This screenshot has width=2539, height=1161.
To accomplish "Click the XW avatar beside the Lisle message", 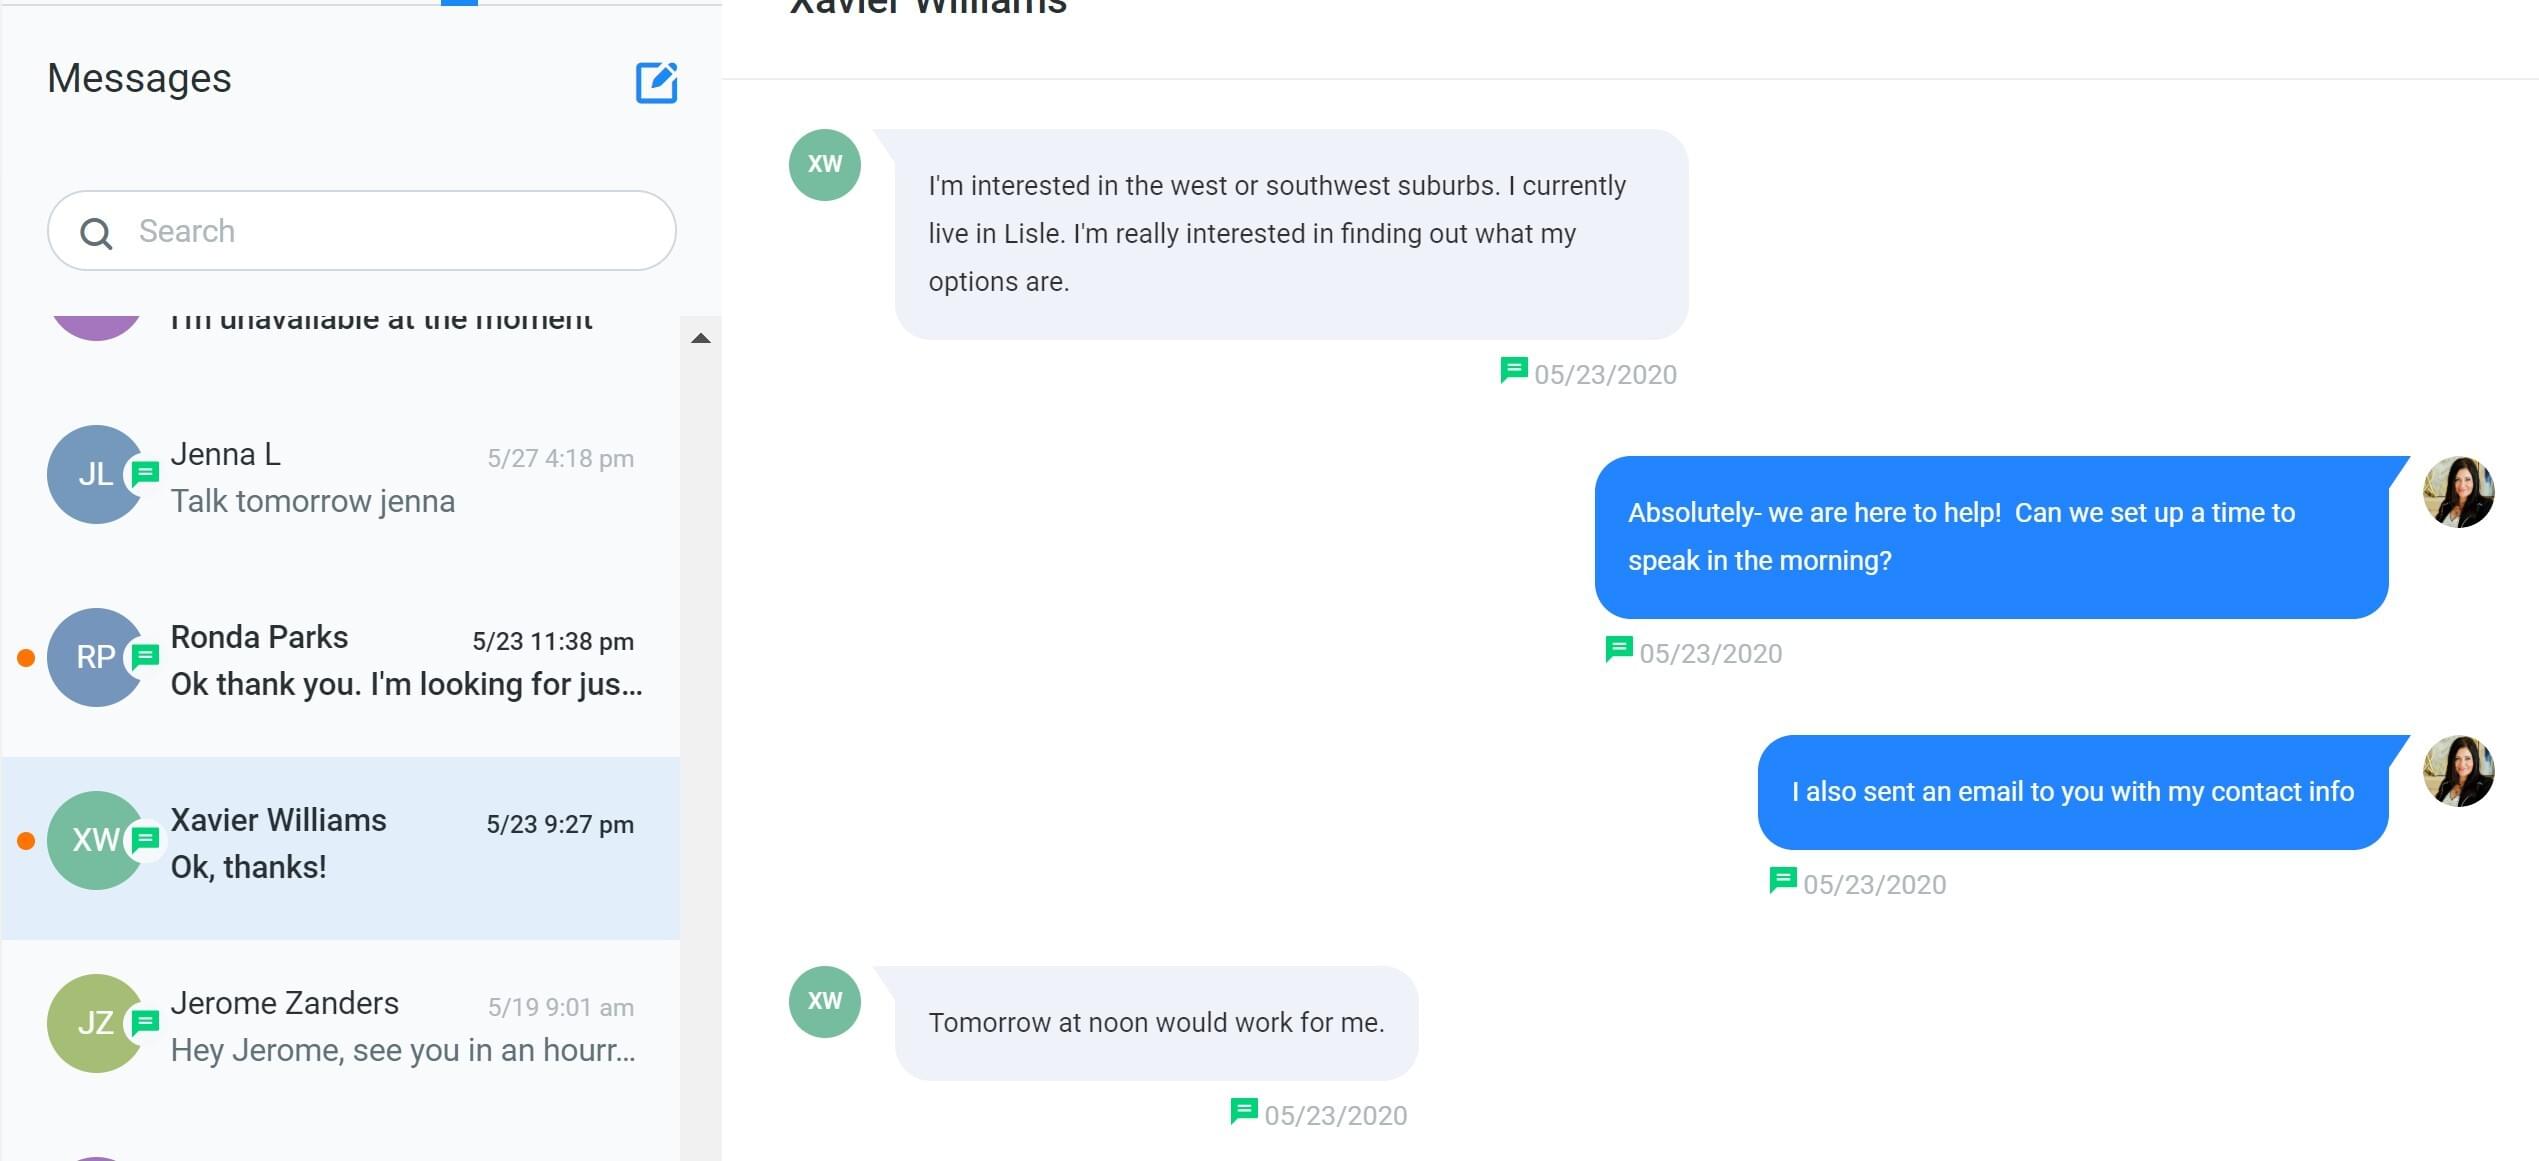I will (x=825, y=165).
